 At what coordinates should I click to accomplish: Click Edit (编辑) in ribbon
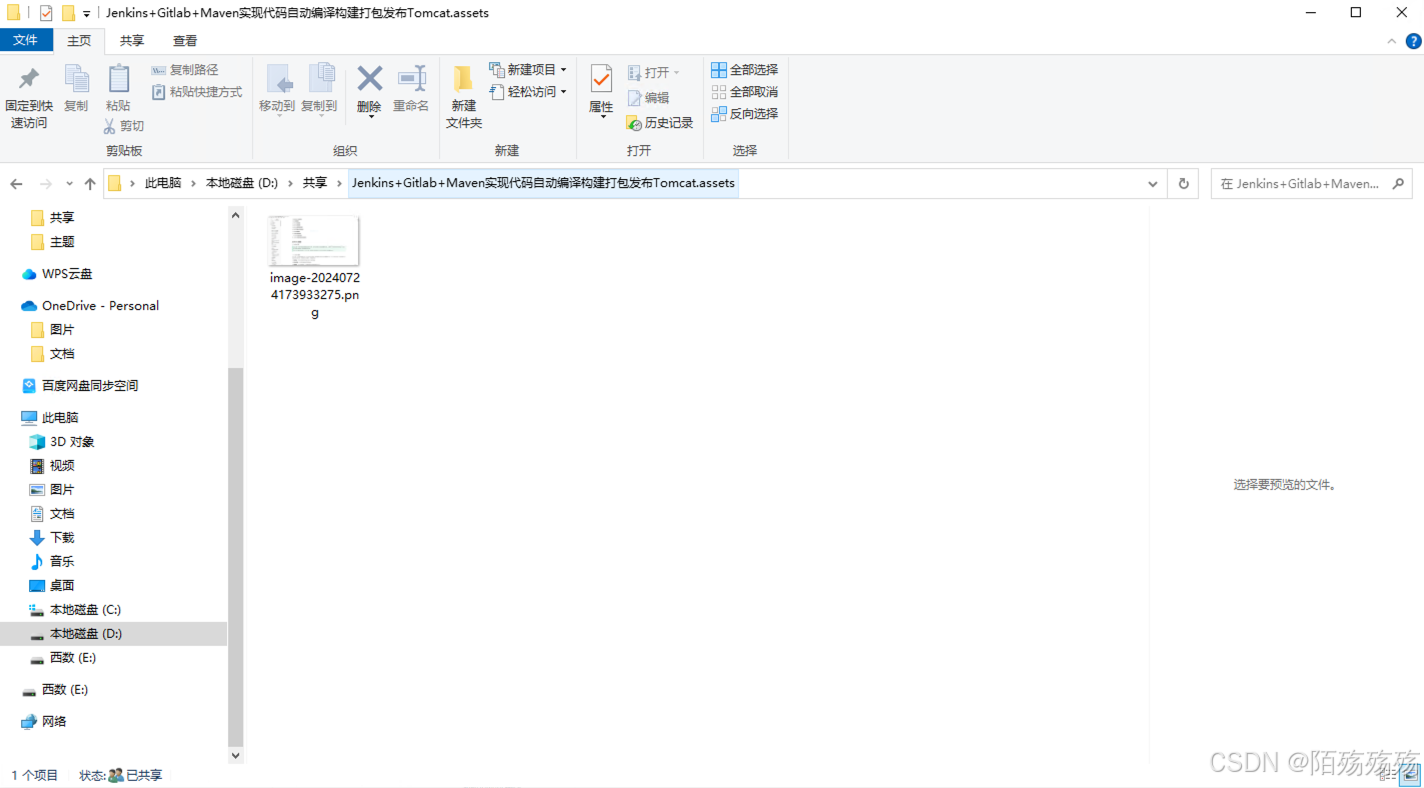648,98
